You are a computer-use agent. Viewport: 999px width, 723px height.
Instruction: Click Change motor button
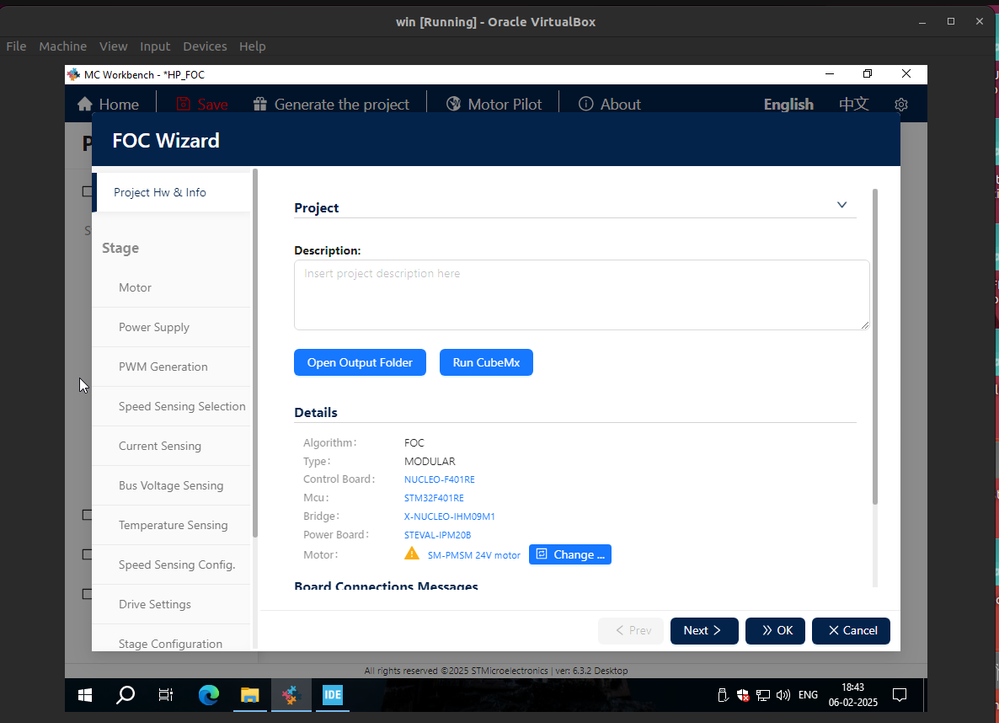(x=570, y=554)
